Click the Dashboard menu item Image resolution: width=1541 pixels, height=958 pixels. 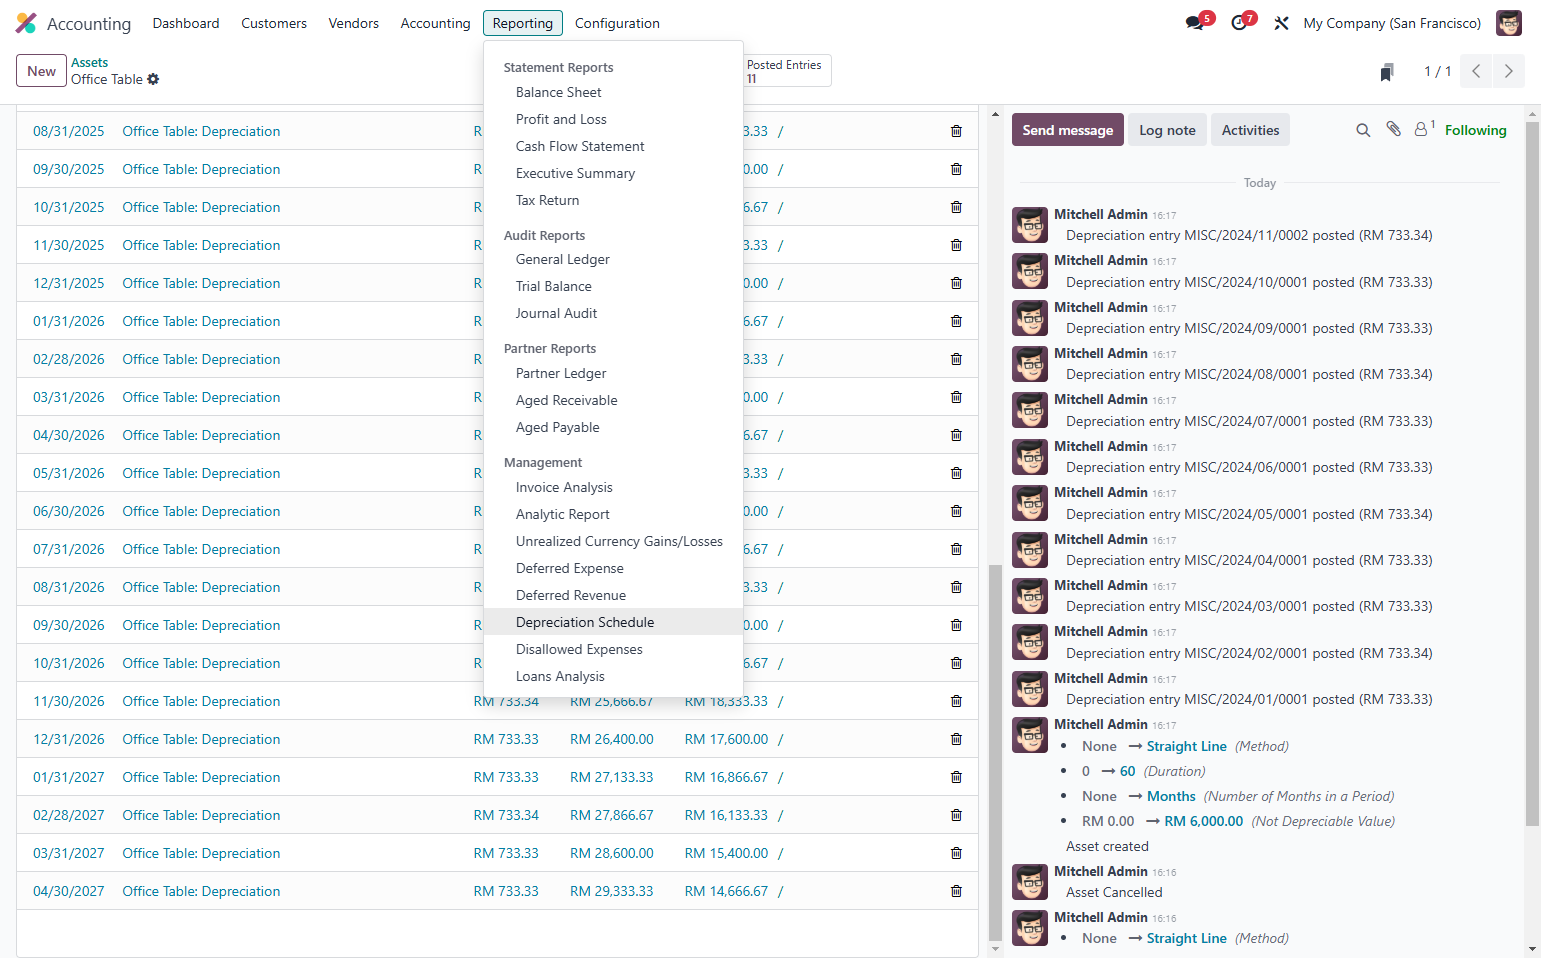point(186,23)
